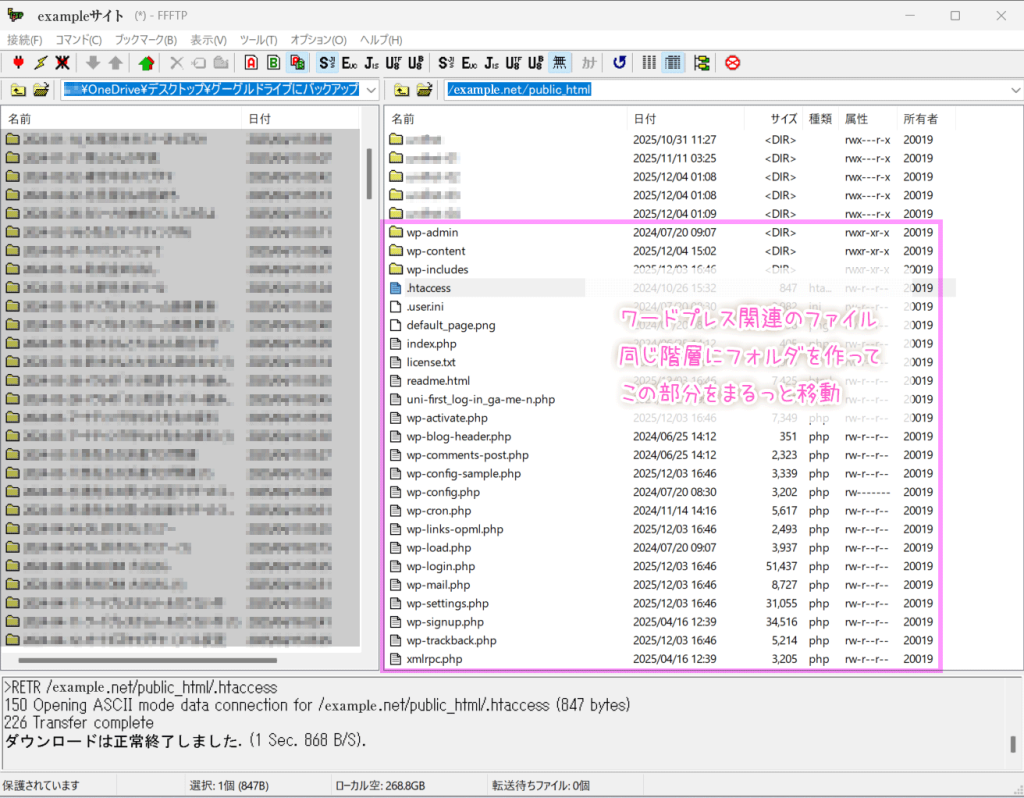Viewport: 1024px width, 798px height.
Task: Open the オプション(O) menu
Action: tap(318, 40)
